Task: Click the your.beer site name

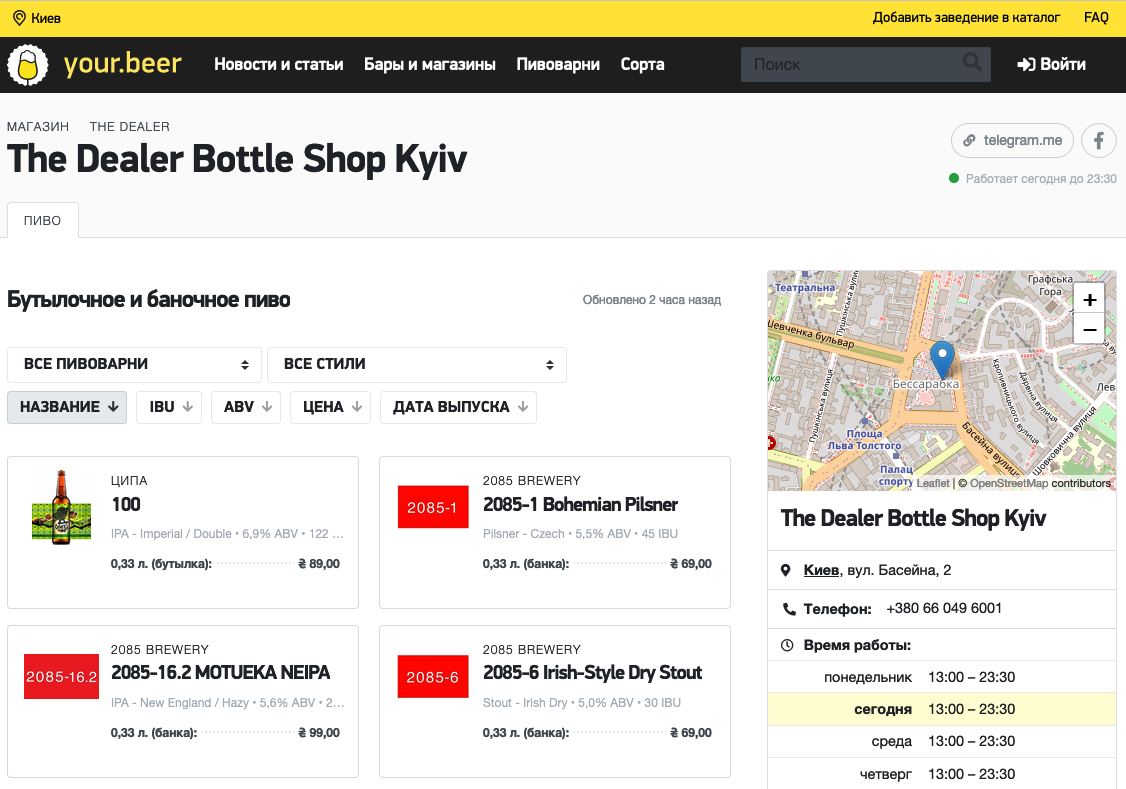Action: tap(123, 64)
